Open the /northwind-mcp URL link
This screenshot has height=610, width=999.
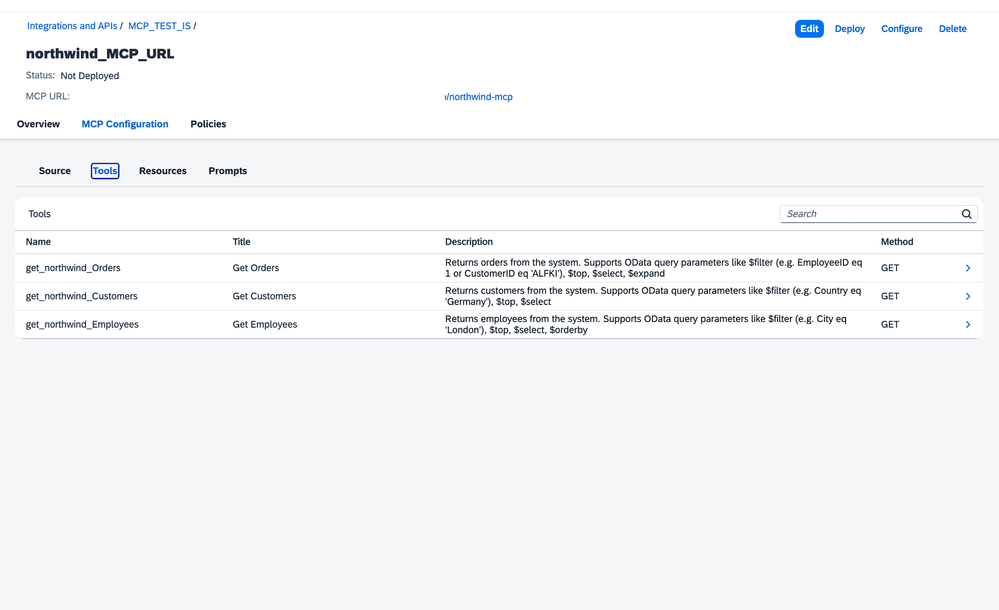tap(478, 97)
